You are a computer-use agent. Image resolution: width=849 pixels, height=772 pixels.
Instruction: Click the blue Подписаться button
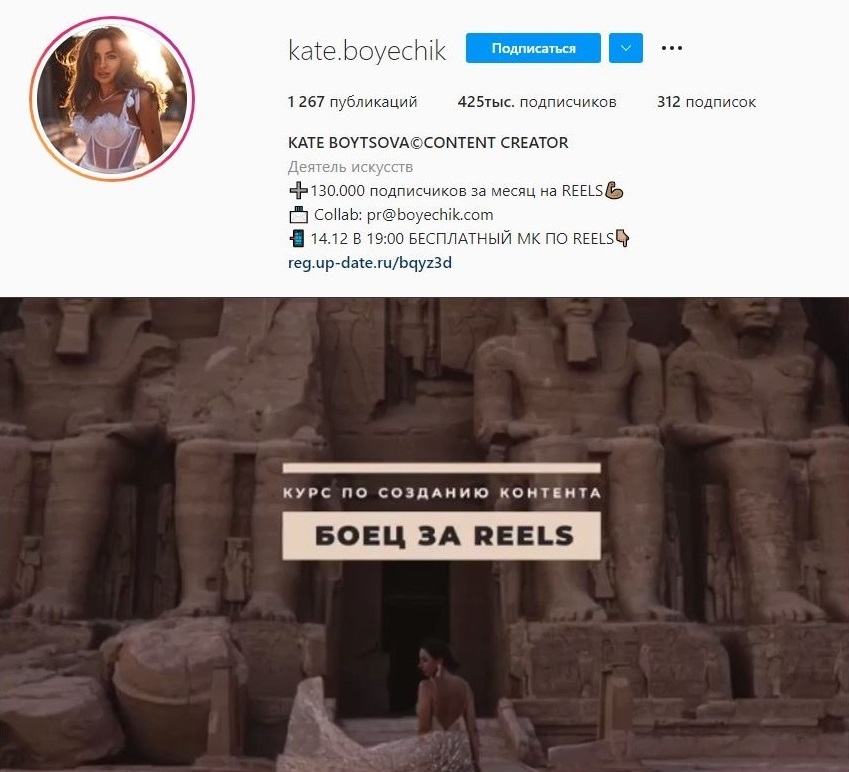click(533, 48)
